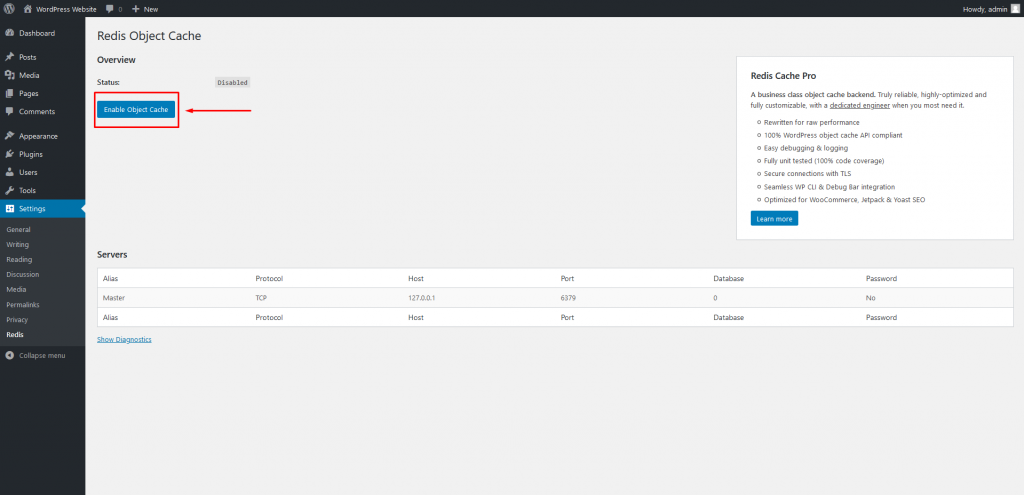
Task: Click the Settings sliders icon
Action: tap(9, 209)
